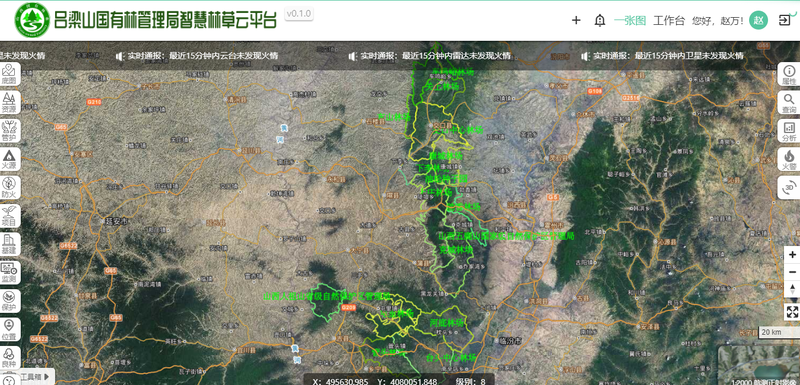Toggle the 3D view mode
Screen dimensions: 800x385
pyautogui.click(x=789, y=187)
